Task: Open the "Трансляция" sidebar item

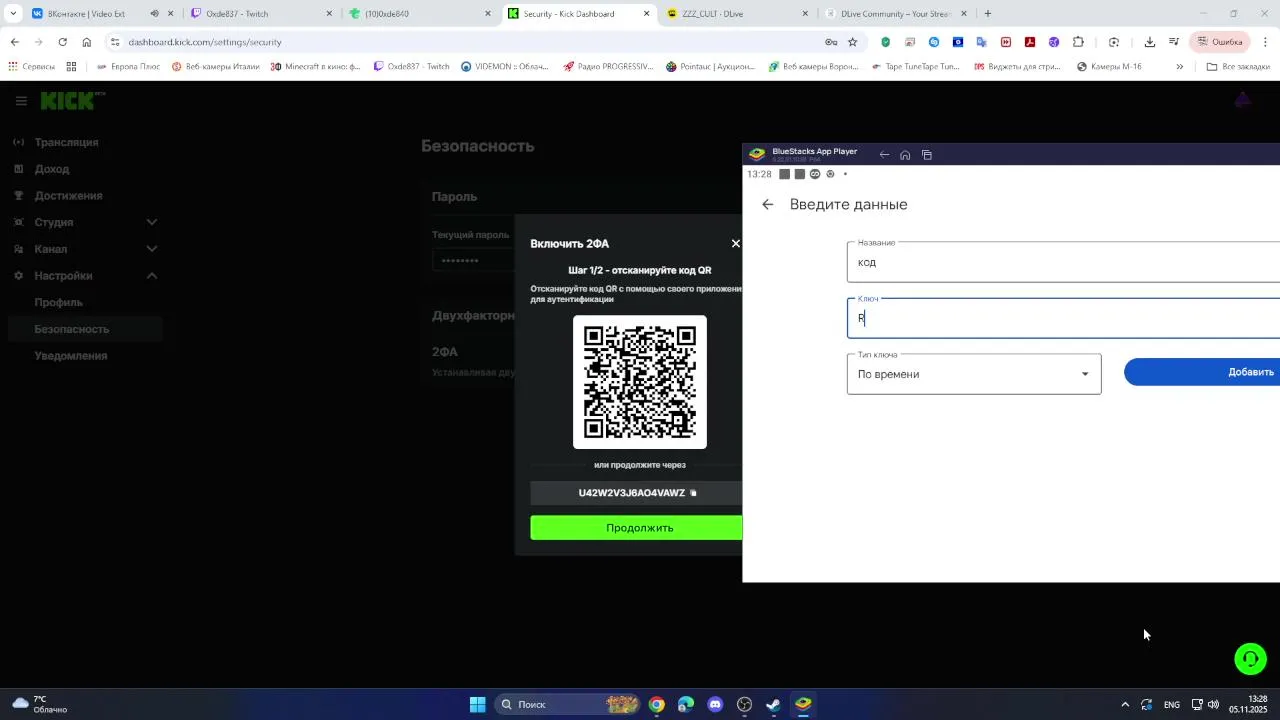Action: click(66, 142)
